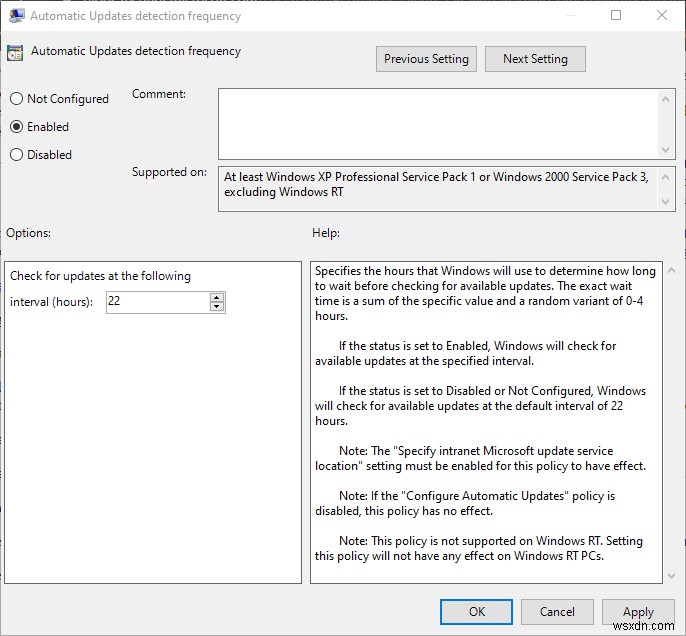The image size is (686, 636).
Task: Go to Previous Setting
Action: click(x=426, y=59)
